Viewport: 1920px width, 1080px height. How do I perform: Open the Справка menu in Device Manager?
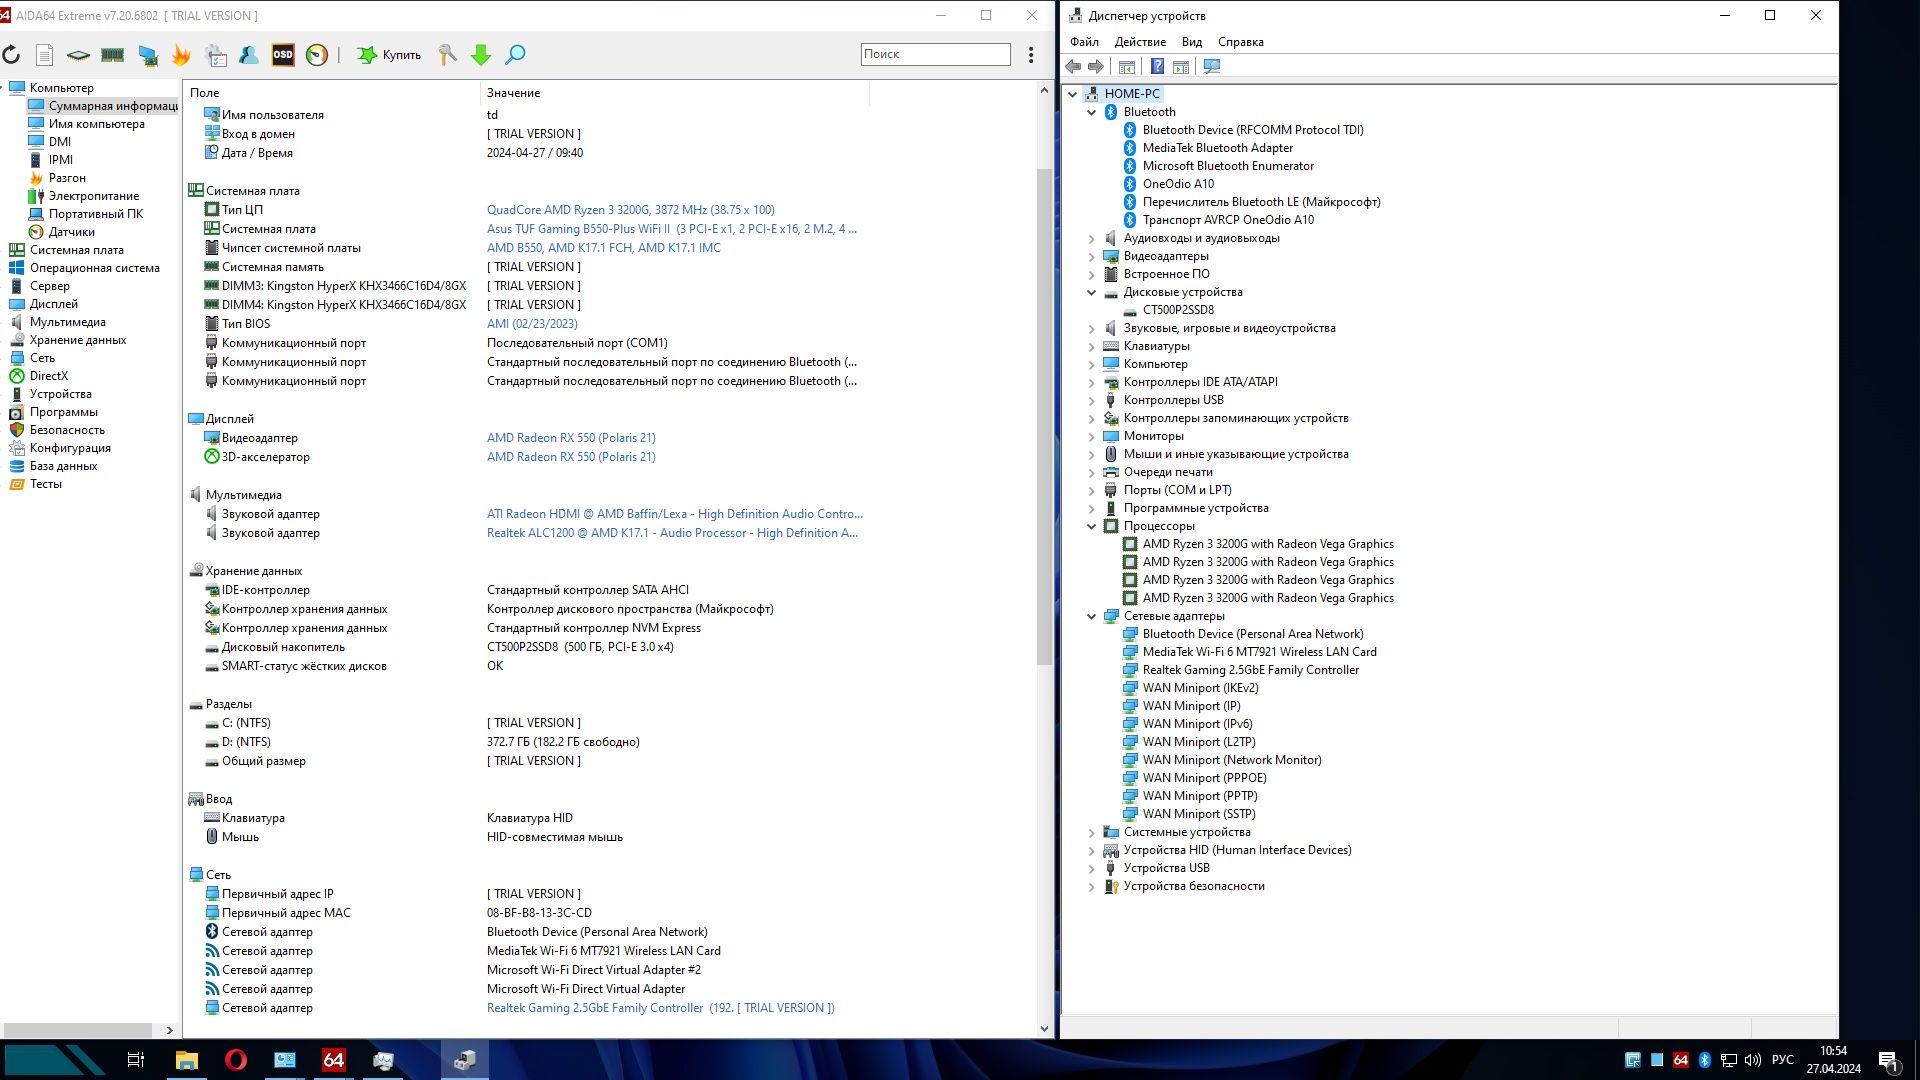pos(1241,42)
